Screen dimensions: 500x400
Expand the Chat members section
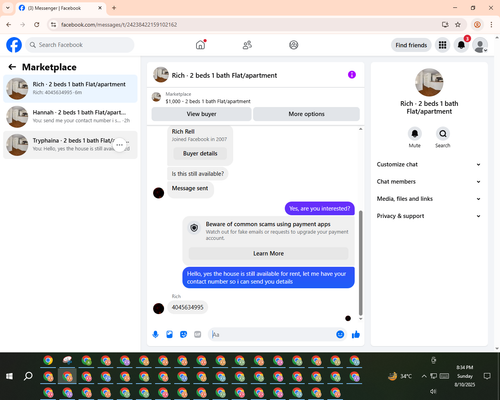[x=429, y=182]
